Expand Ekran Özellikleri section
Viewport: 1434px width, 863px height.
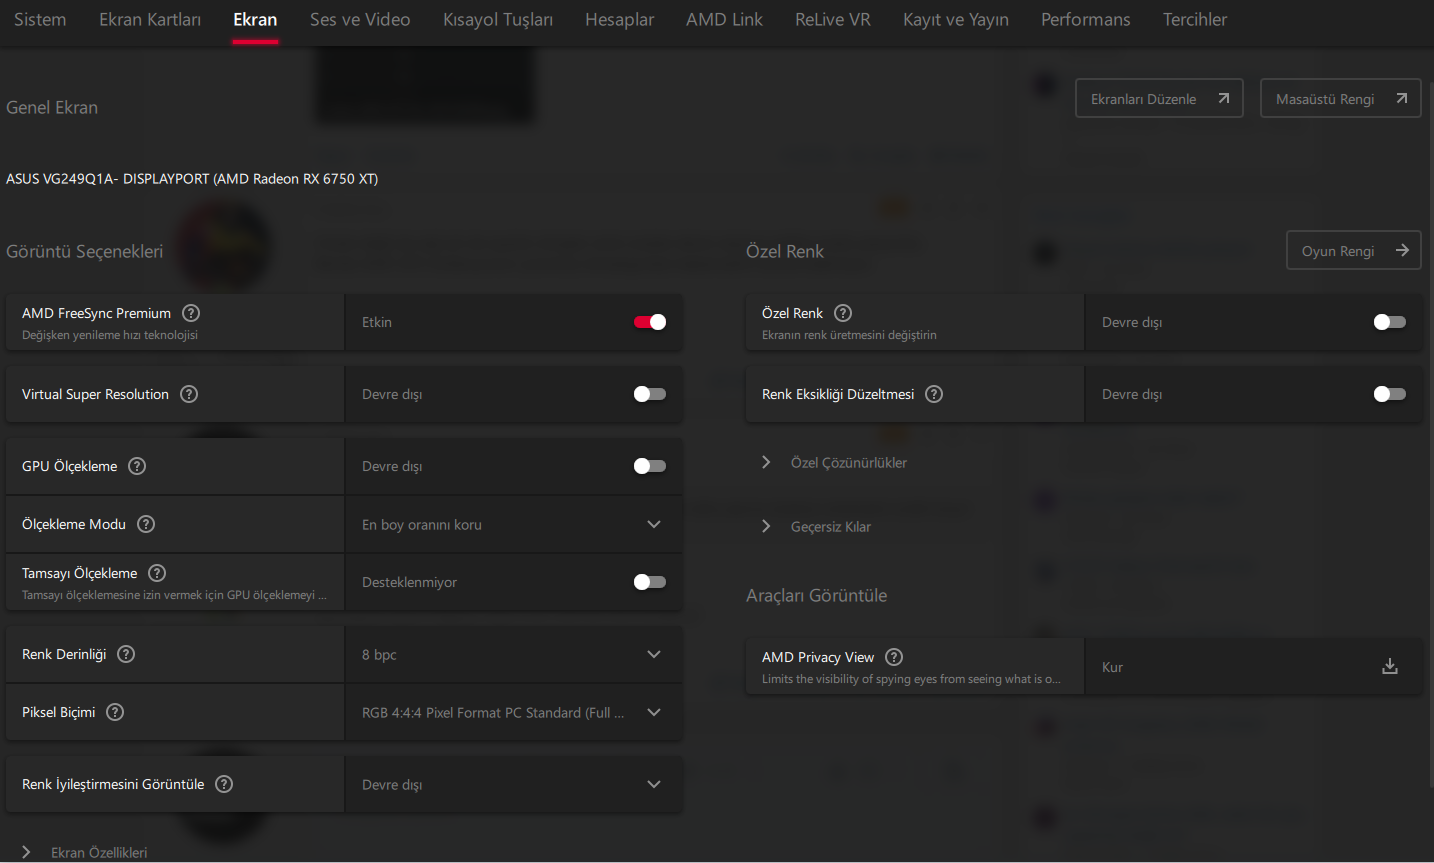tap(84, 852)
